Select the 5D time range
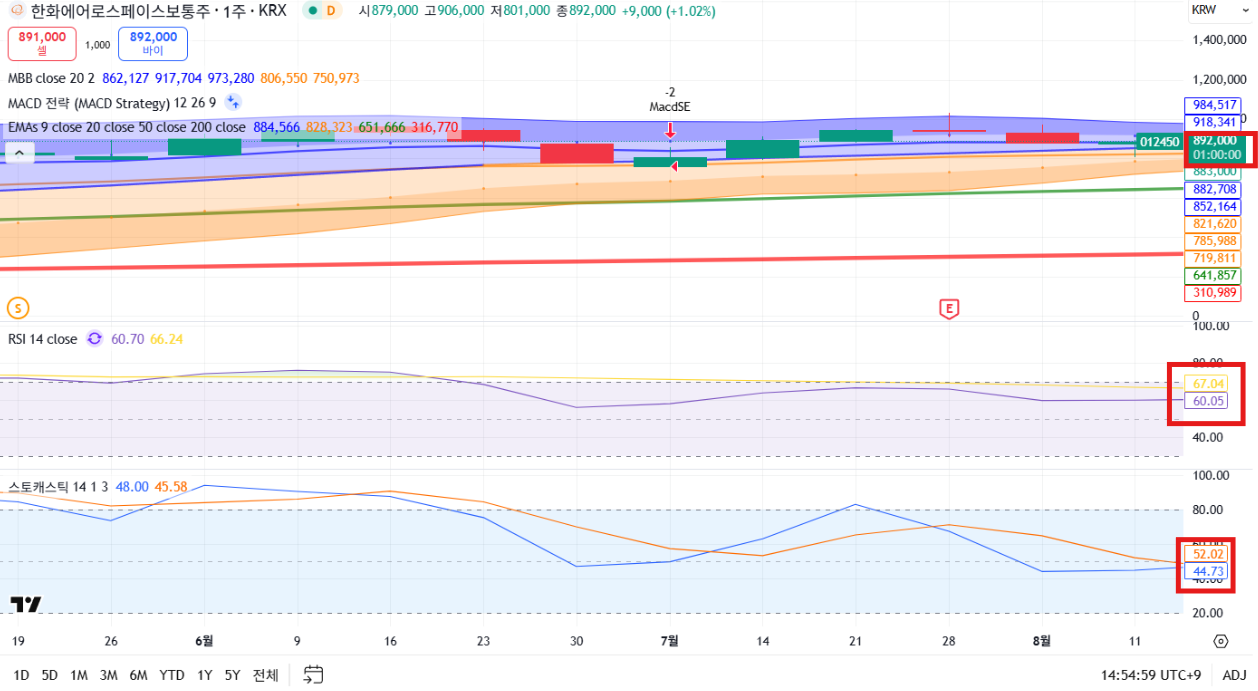Viewport: 1258px width, 691px height. [x=50, y=675]
